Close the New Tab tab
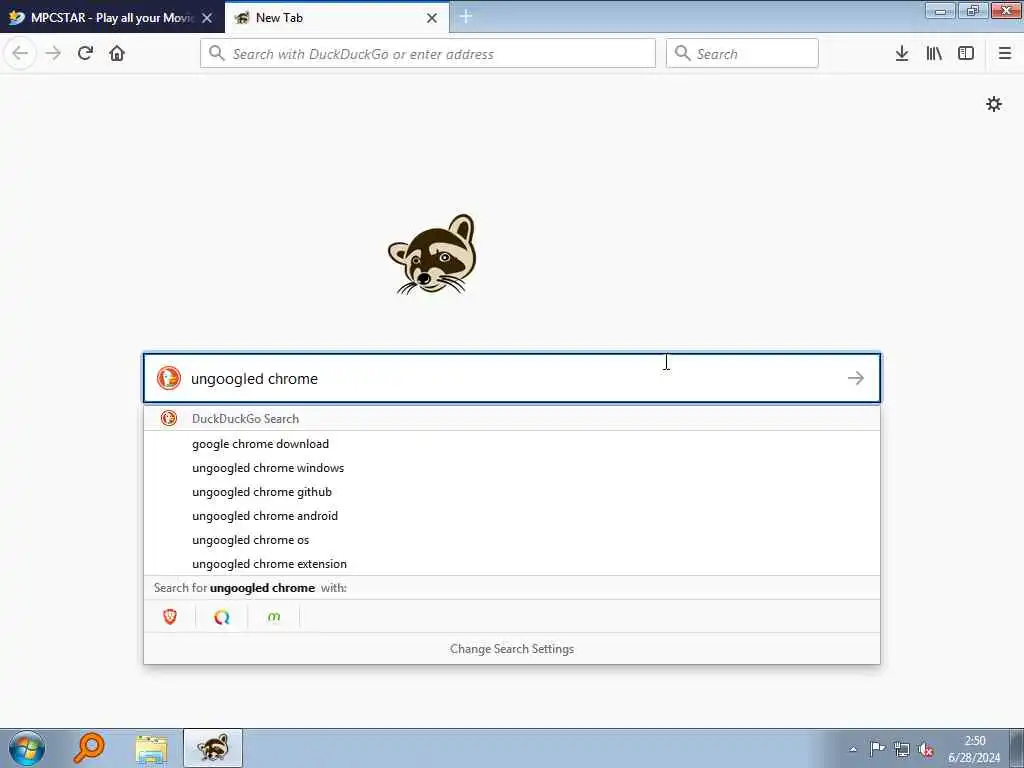The height and width of the screenshot is (768, 1024). coord(432,18)
